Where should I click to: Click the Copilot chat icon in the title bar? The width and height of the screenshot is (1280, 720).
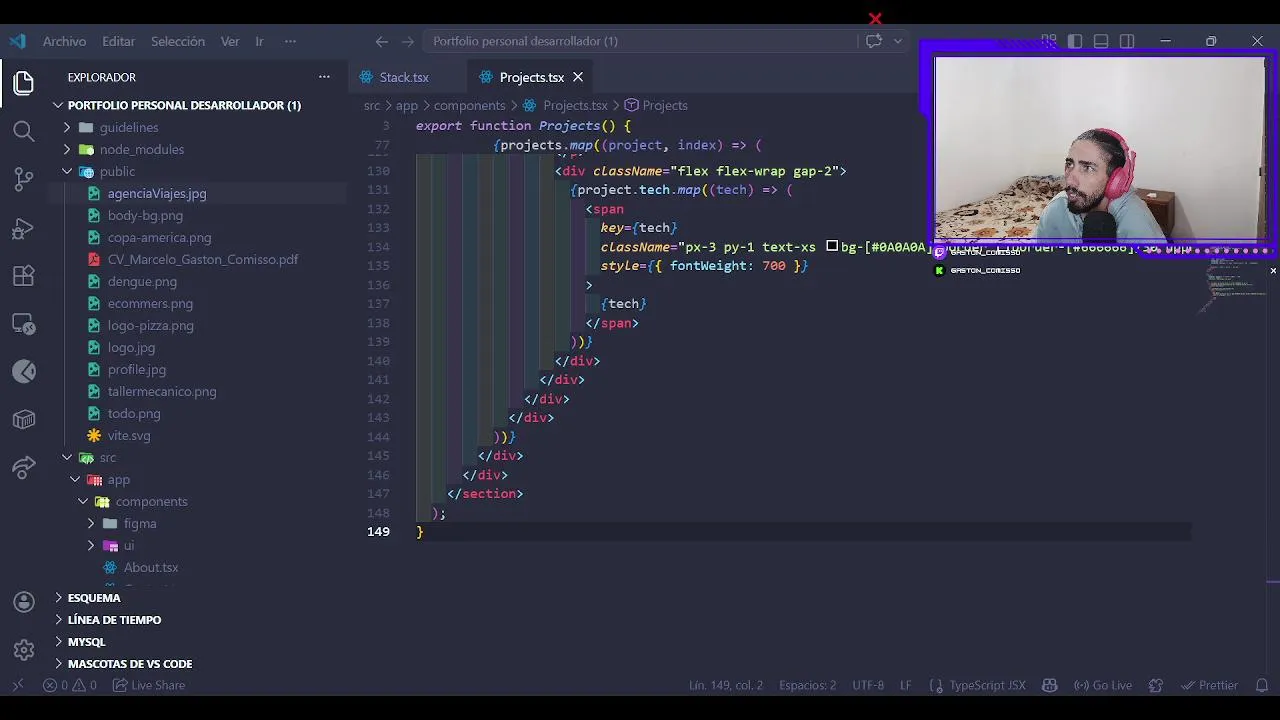coord(874,41)
